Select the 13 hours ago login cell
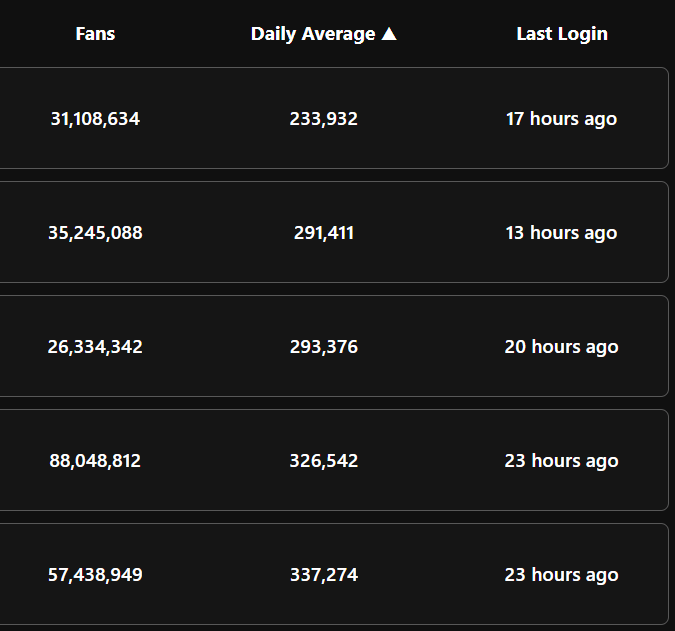The image size is (675, 631). (x=561, y=233)
